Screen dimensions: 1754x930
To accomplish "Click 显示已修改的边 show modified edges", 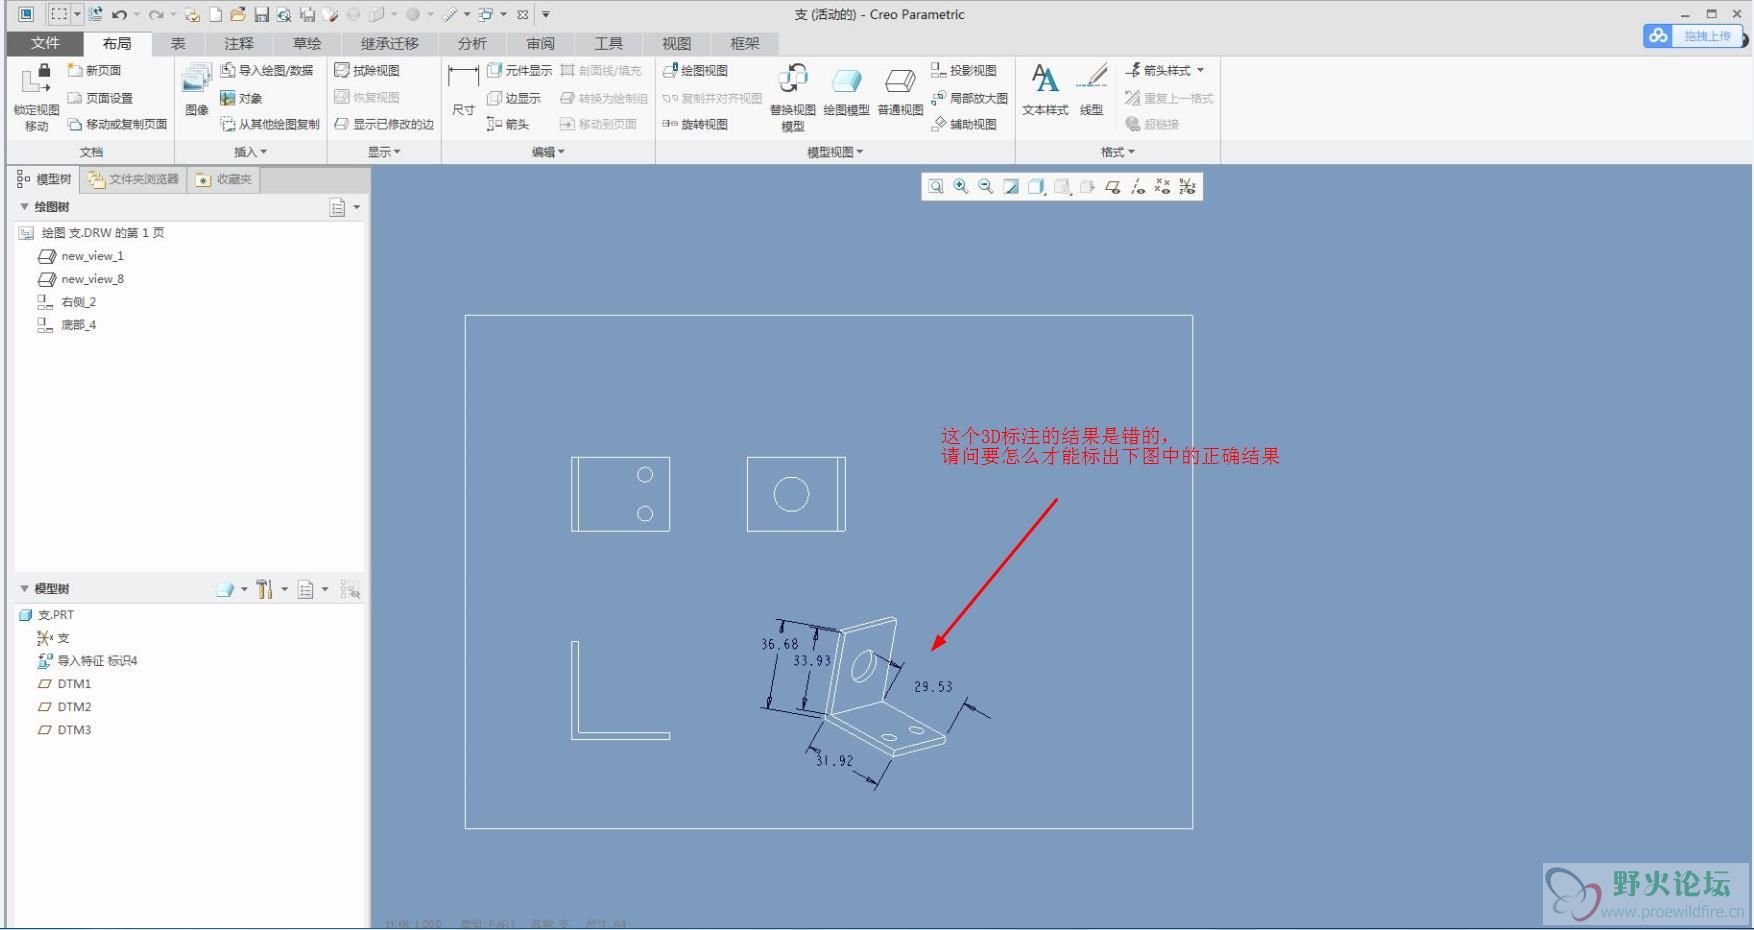I will 384,124.
